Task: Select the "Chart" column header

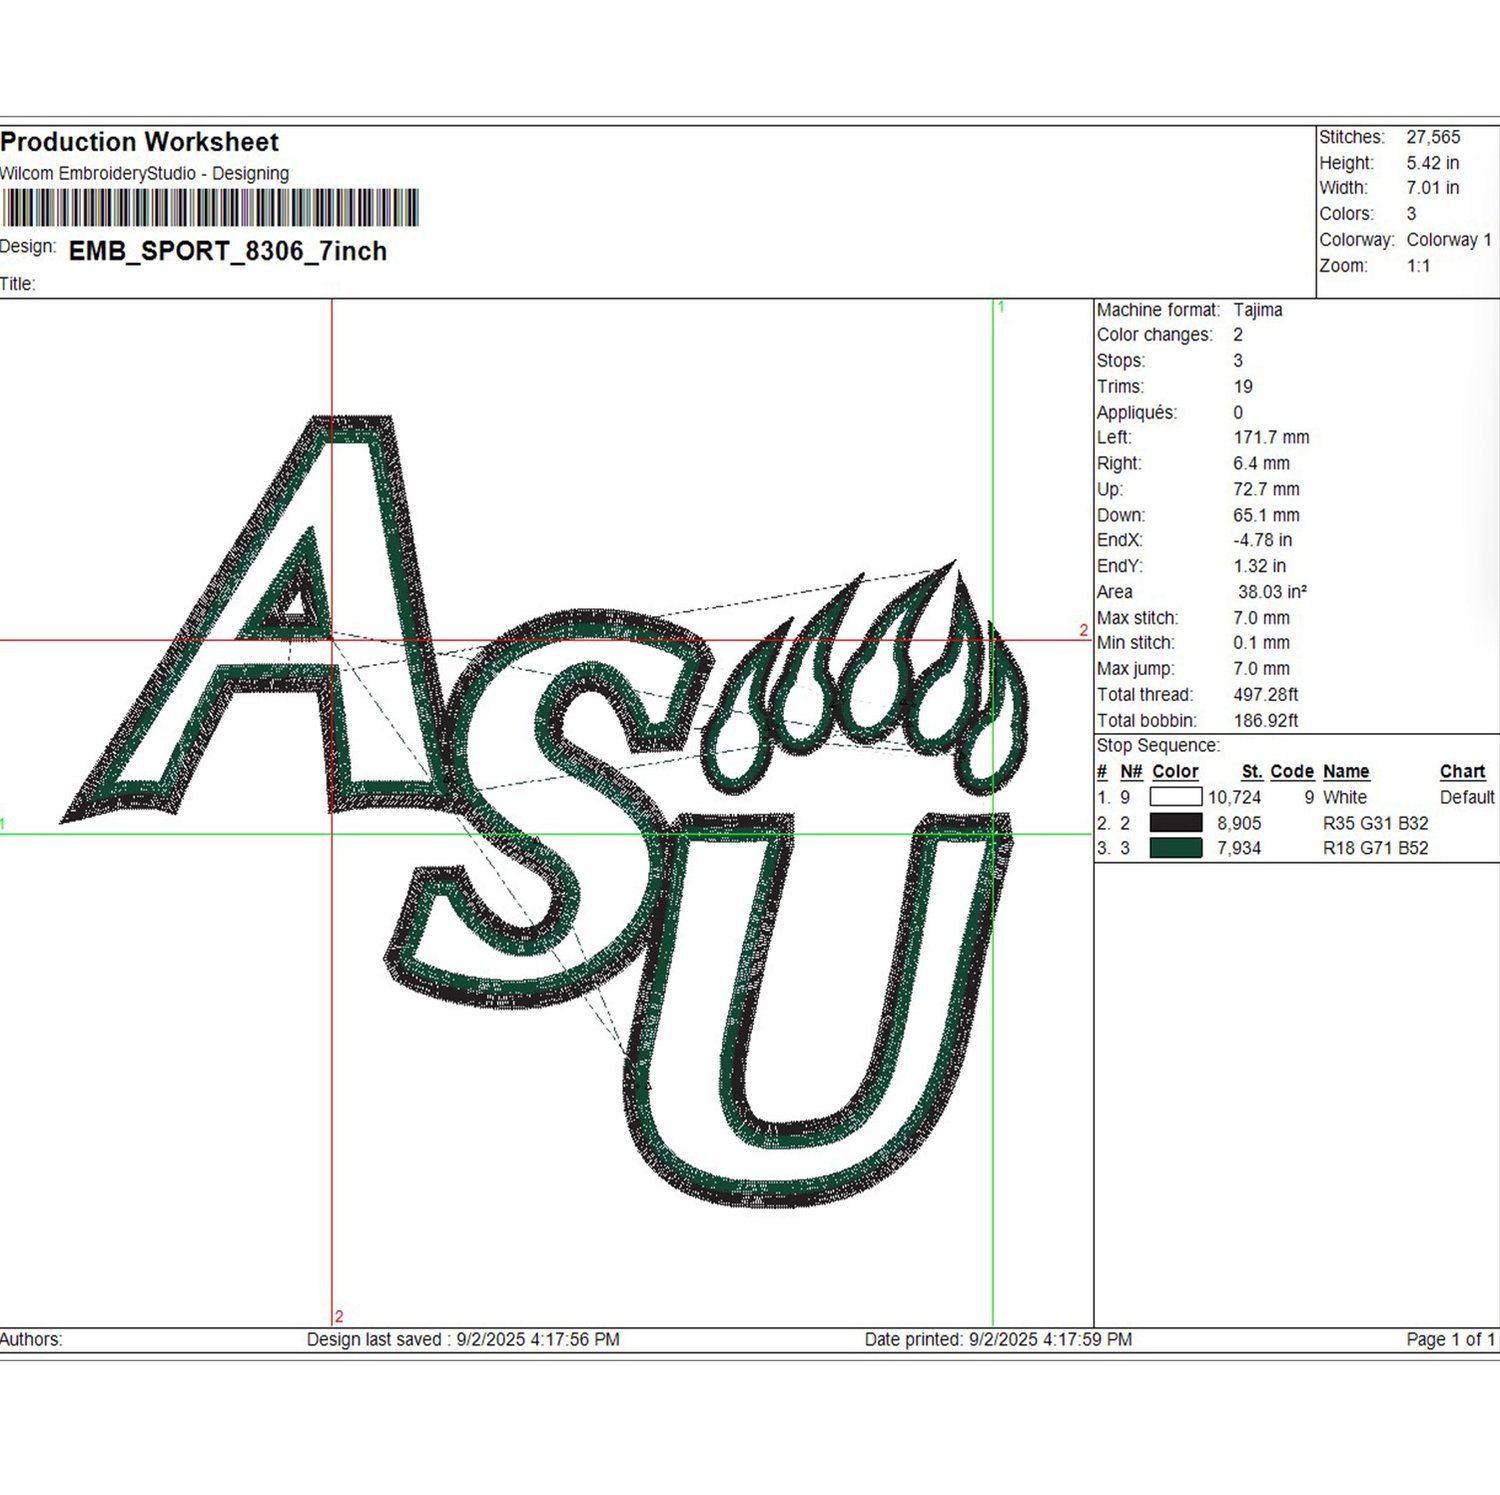Action: [1462, 772]
